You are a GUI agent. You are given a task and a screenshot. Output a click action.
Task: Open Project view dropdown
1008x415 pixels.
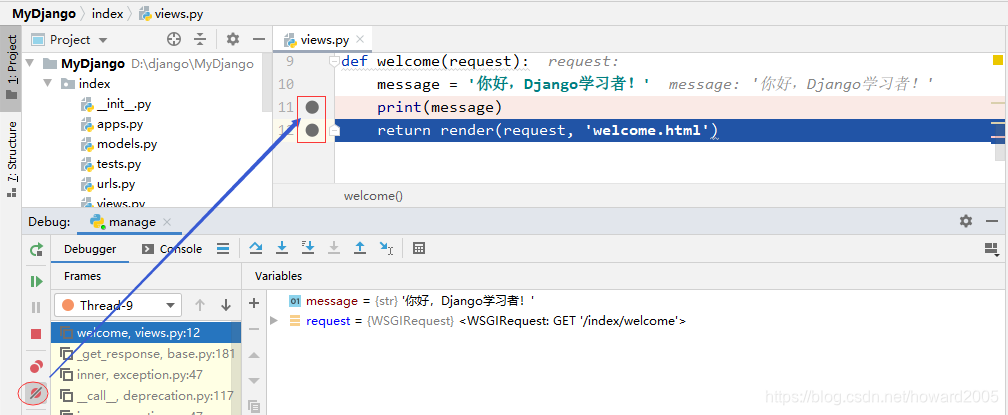click(70, 39)
